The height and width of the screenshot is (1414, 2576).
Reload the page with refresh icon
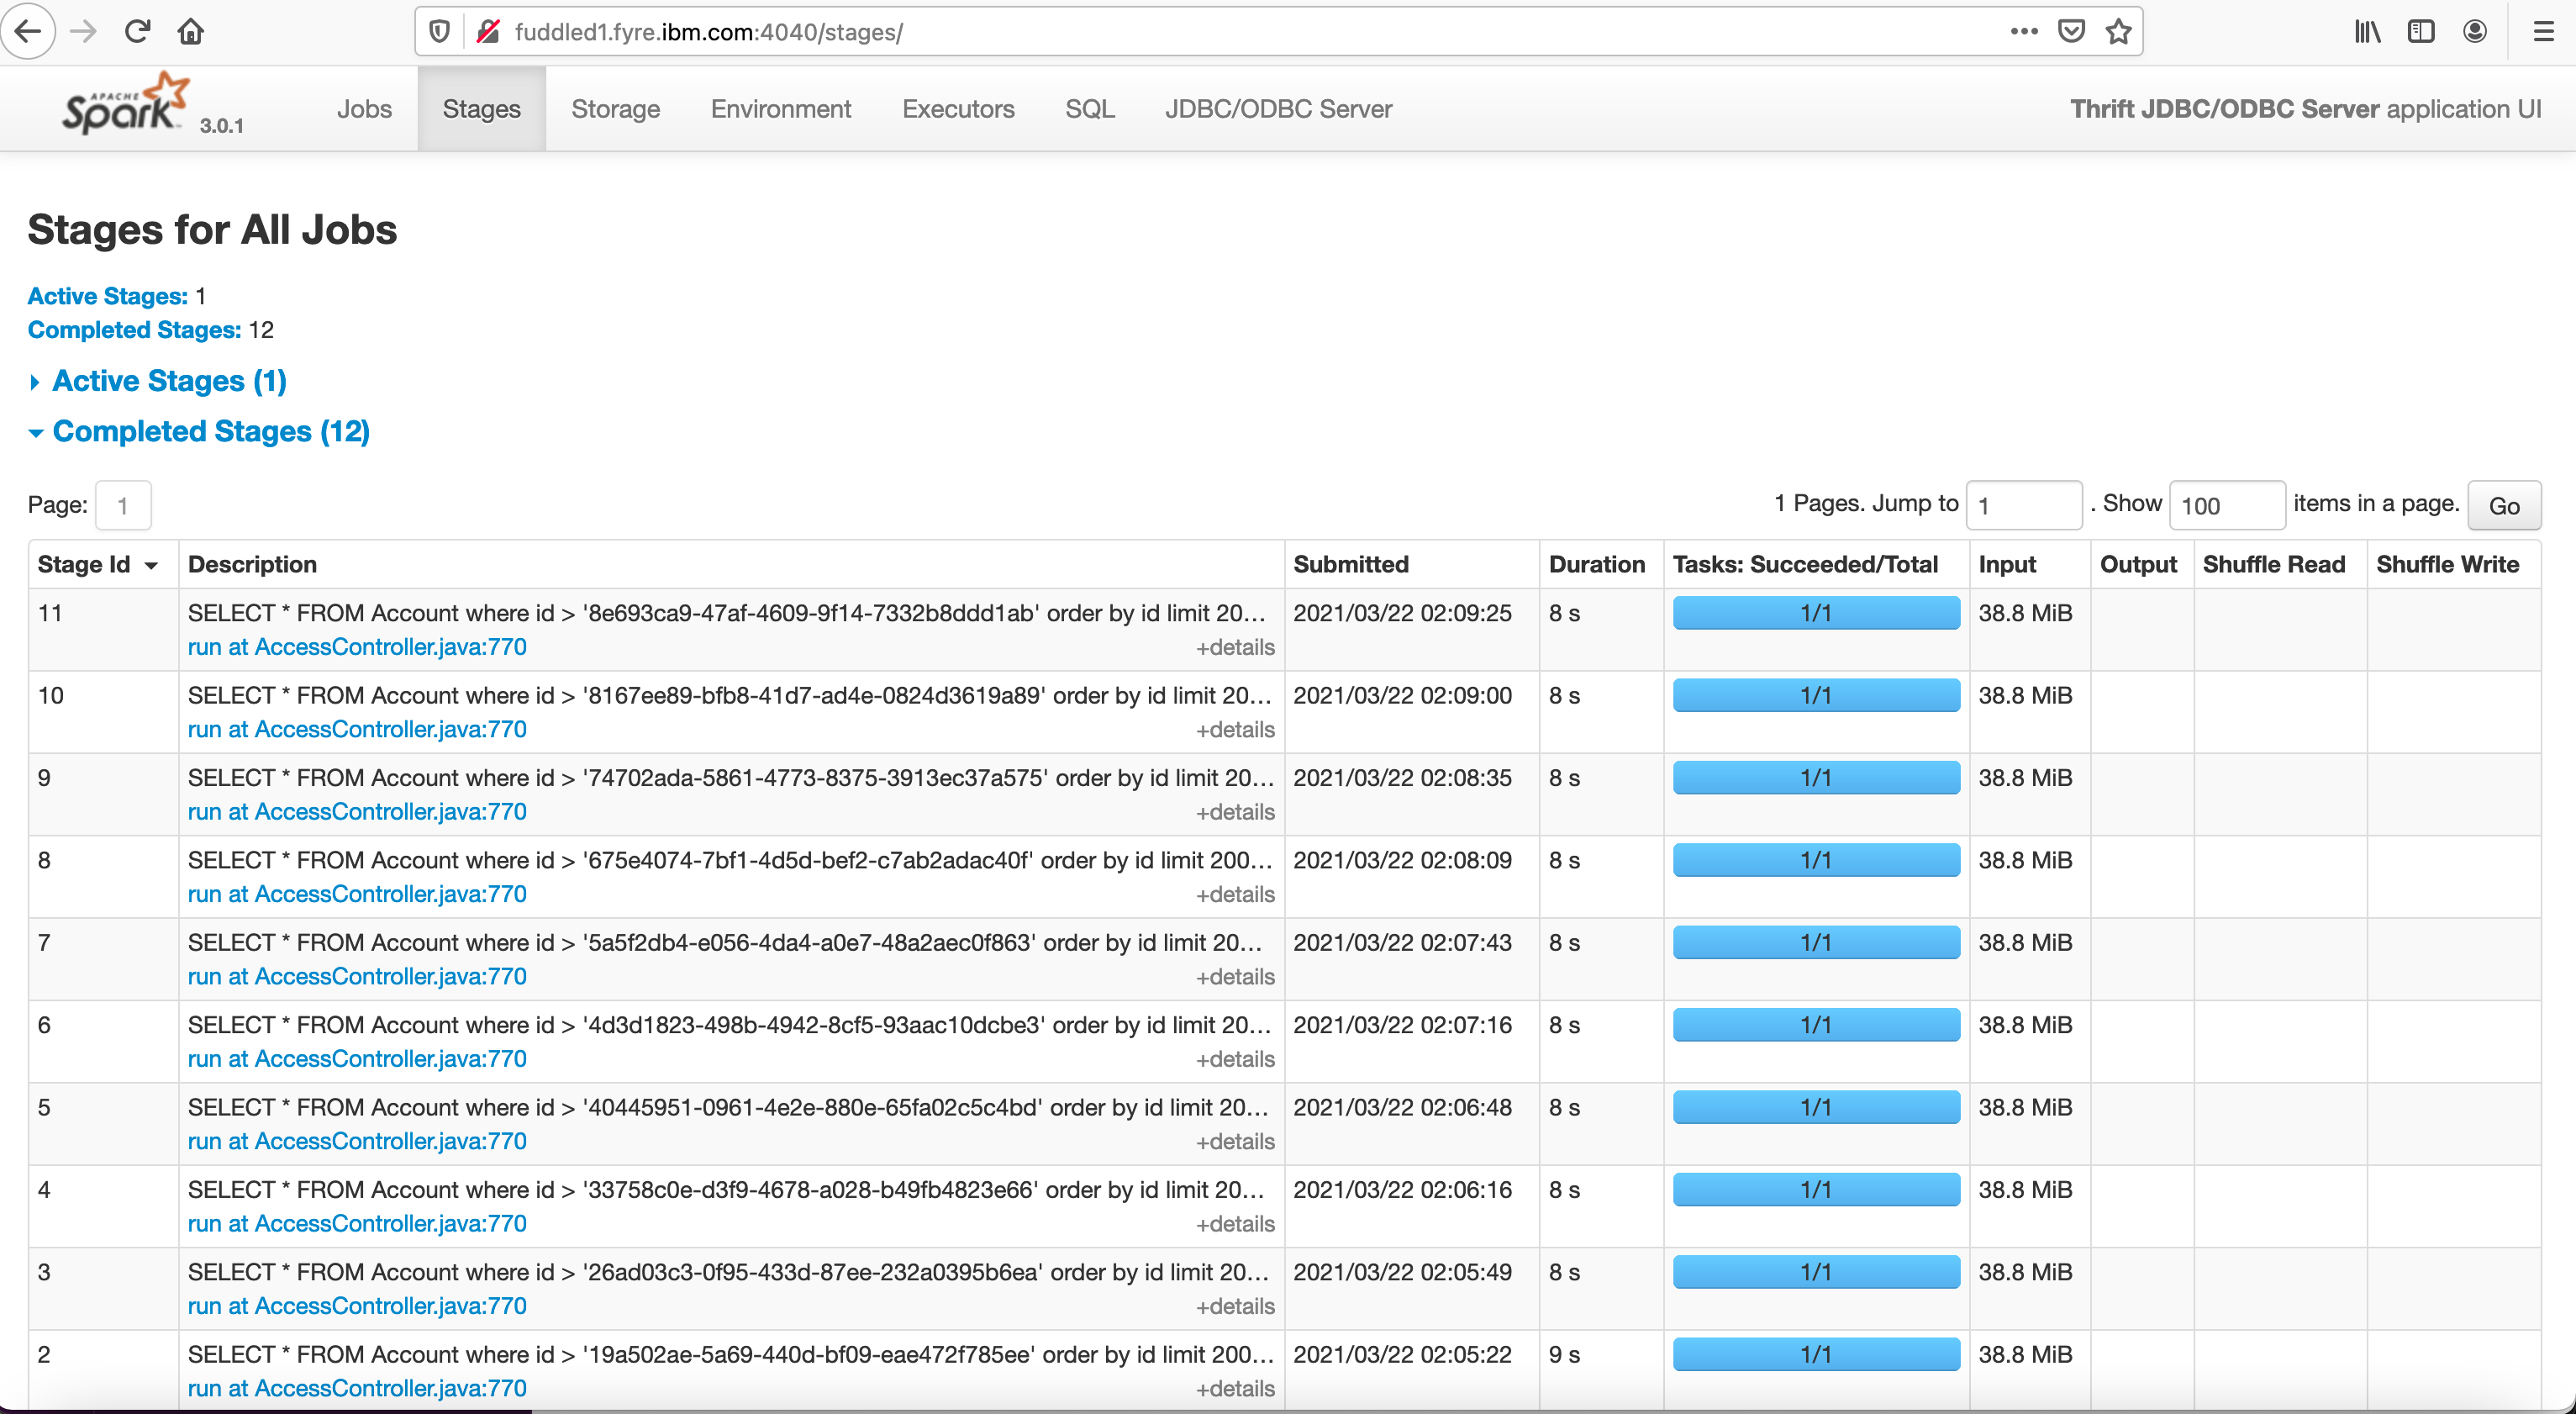click(137, 31)
